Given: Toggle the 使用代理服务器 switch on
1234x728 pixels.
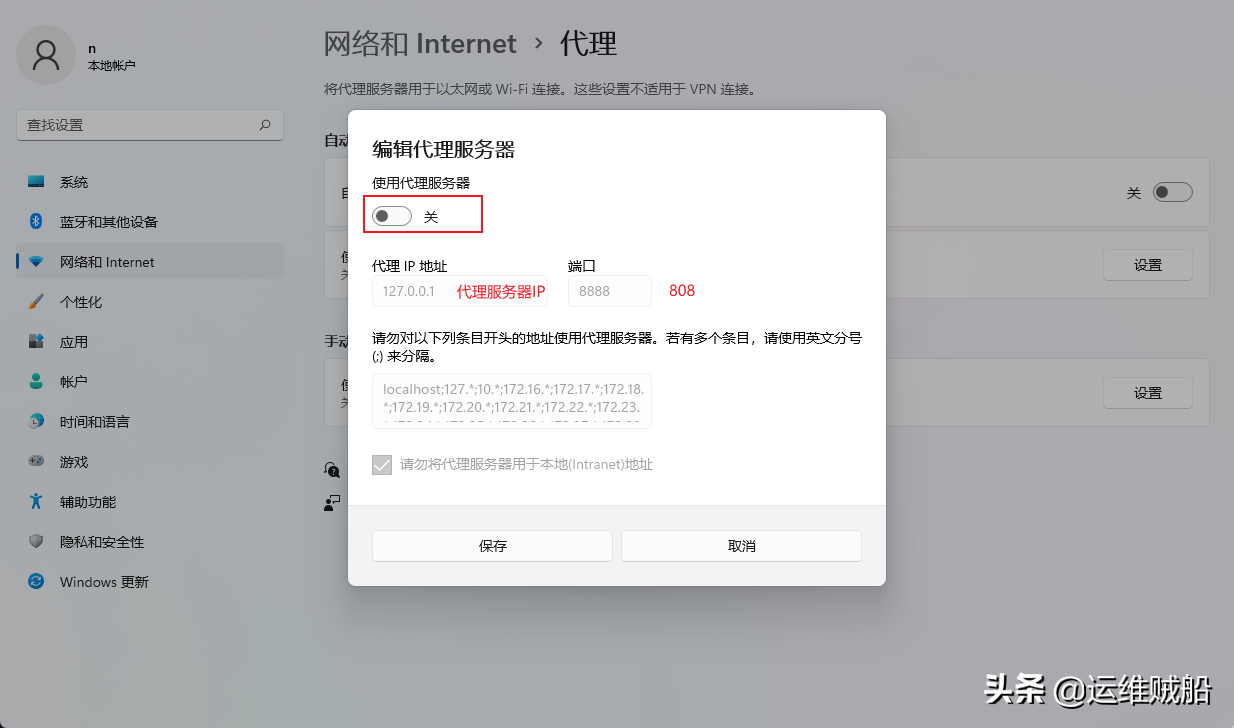Looking at the screenshot, I should [392, 216].
